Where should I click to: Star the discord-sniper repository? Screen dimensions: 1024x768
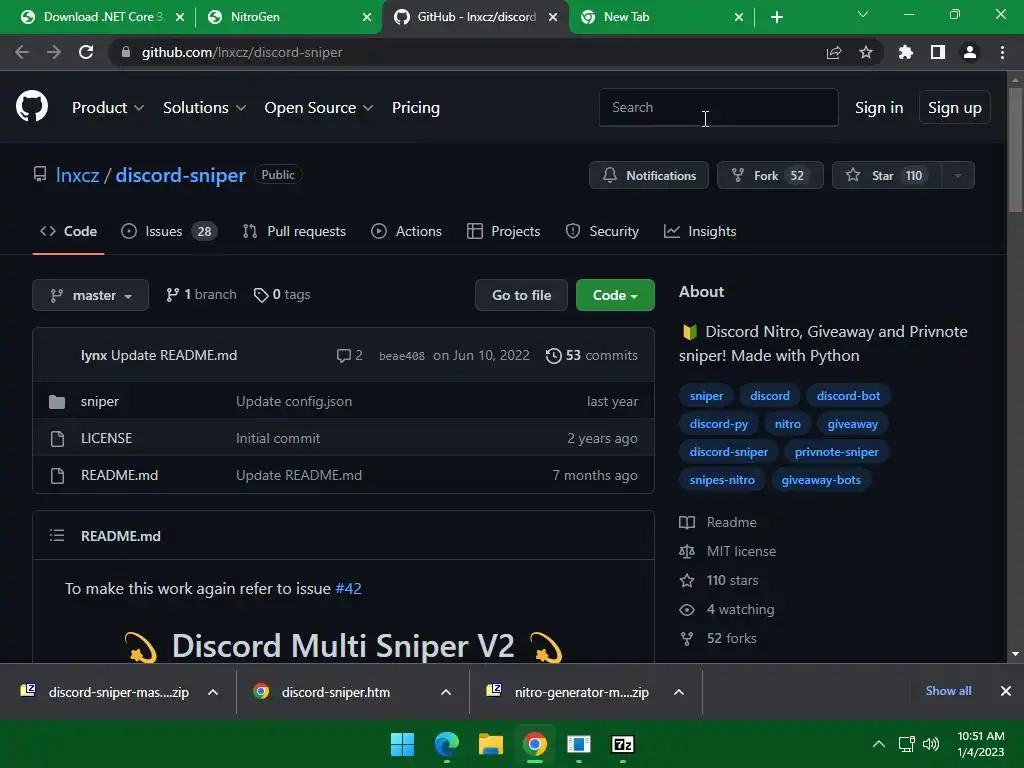pos(886,175)
